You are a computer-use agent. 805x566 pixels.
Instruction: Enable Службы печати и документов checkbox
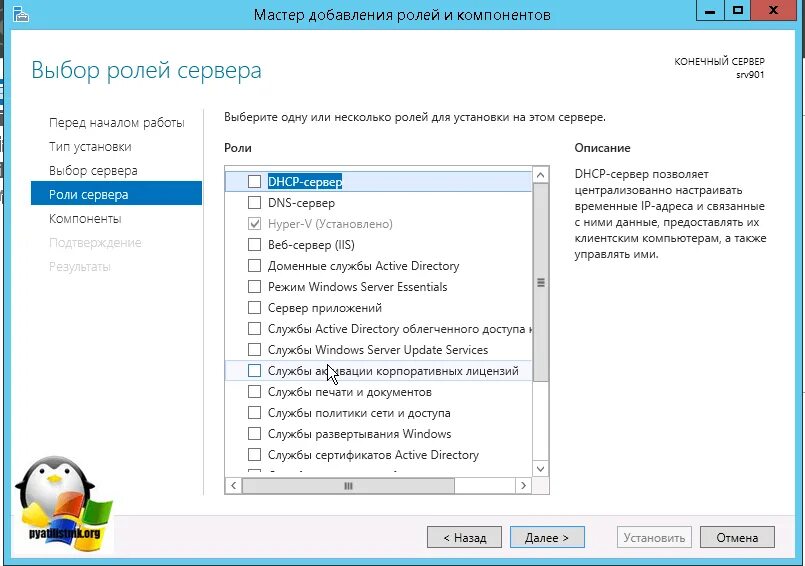point(254,392)
